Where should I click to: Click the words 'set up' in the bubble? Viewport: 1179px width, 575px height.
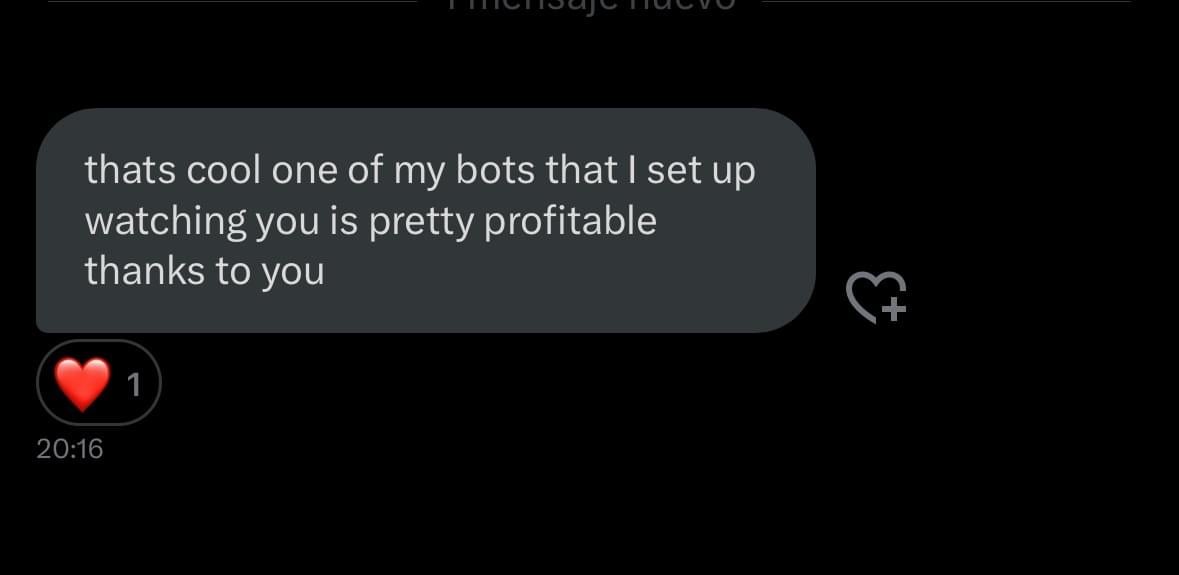[x=701, y=172]
